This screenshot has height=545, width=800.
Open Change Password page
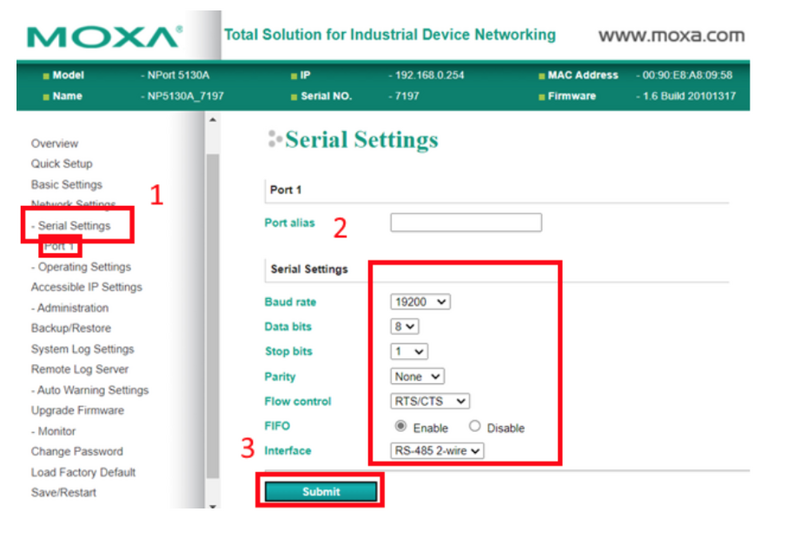(77, 452)
